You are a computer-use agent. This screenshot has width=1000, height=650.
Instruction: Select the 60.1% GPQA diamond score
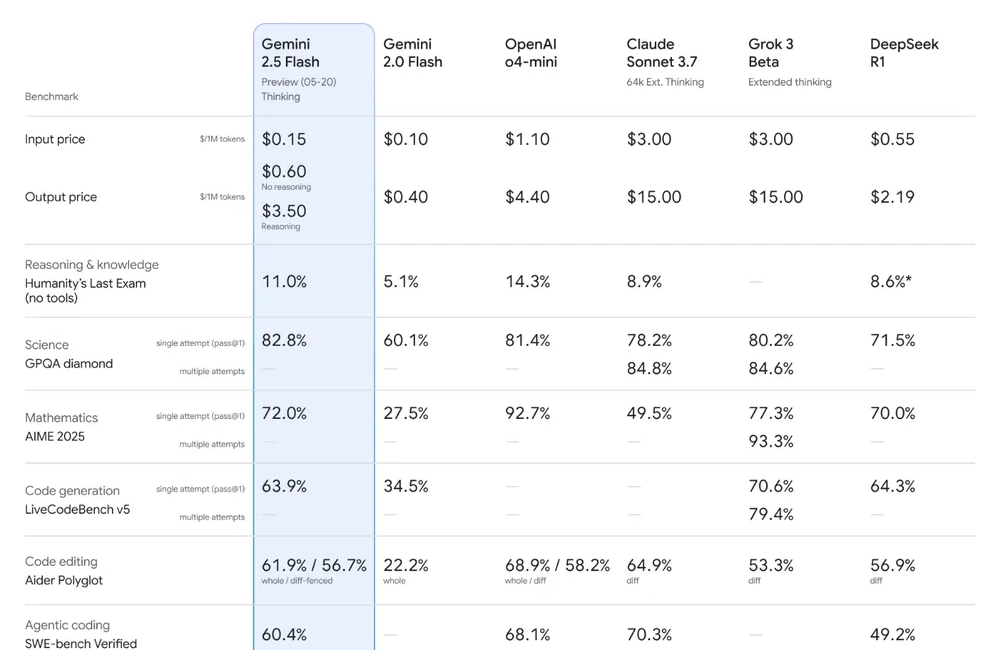click(x=406, y=340)
